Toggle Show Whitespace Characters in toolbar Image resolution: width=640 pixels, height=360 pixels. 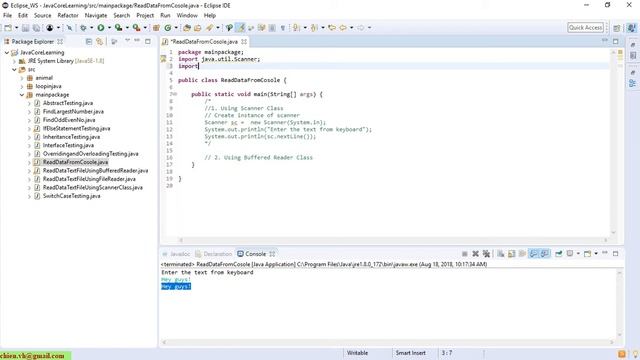click(282, 28)
